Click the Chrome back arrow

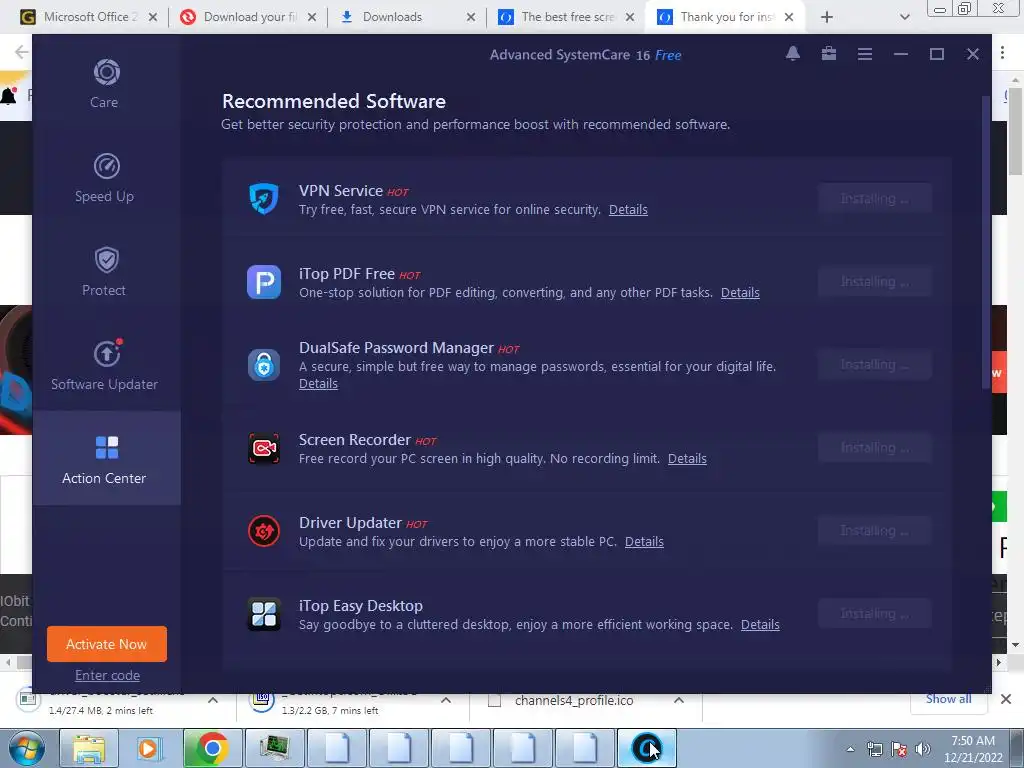(x=21, y=52)
